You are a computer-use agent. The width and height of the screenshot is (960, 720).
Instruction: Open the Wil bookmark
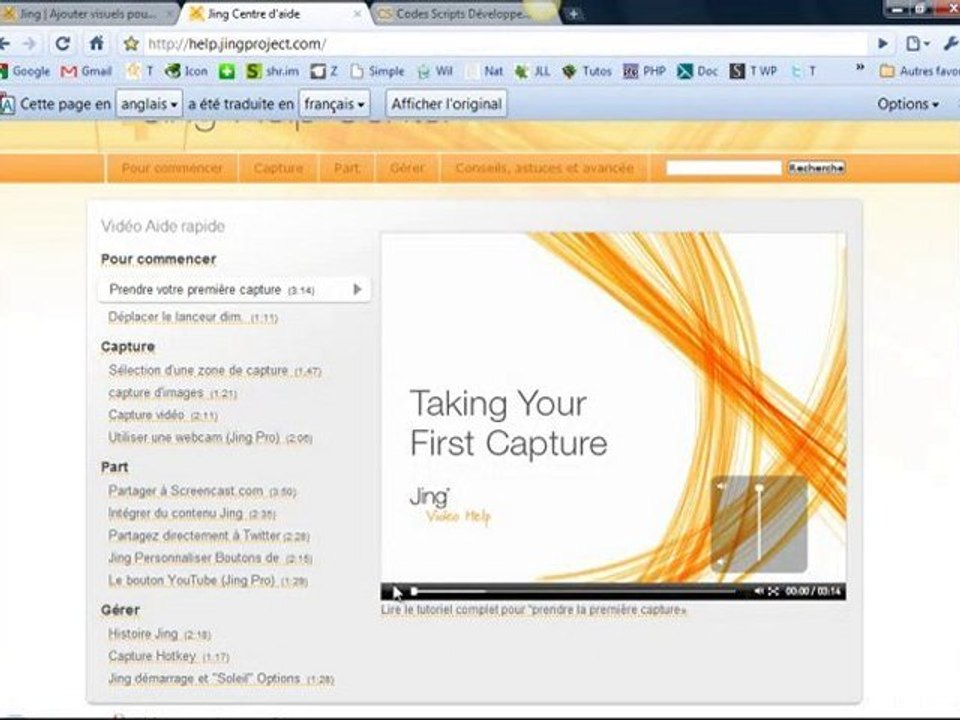[x=435, y=71]
